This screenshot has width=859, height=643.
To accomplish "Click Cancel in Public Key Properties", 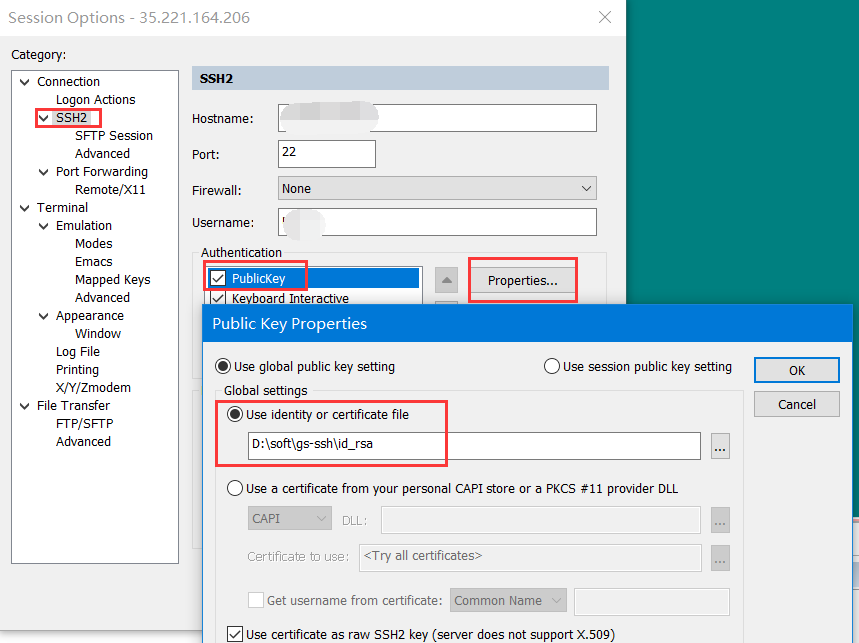I will click(796, 404).
